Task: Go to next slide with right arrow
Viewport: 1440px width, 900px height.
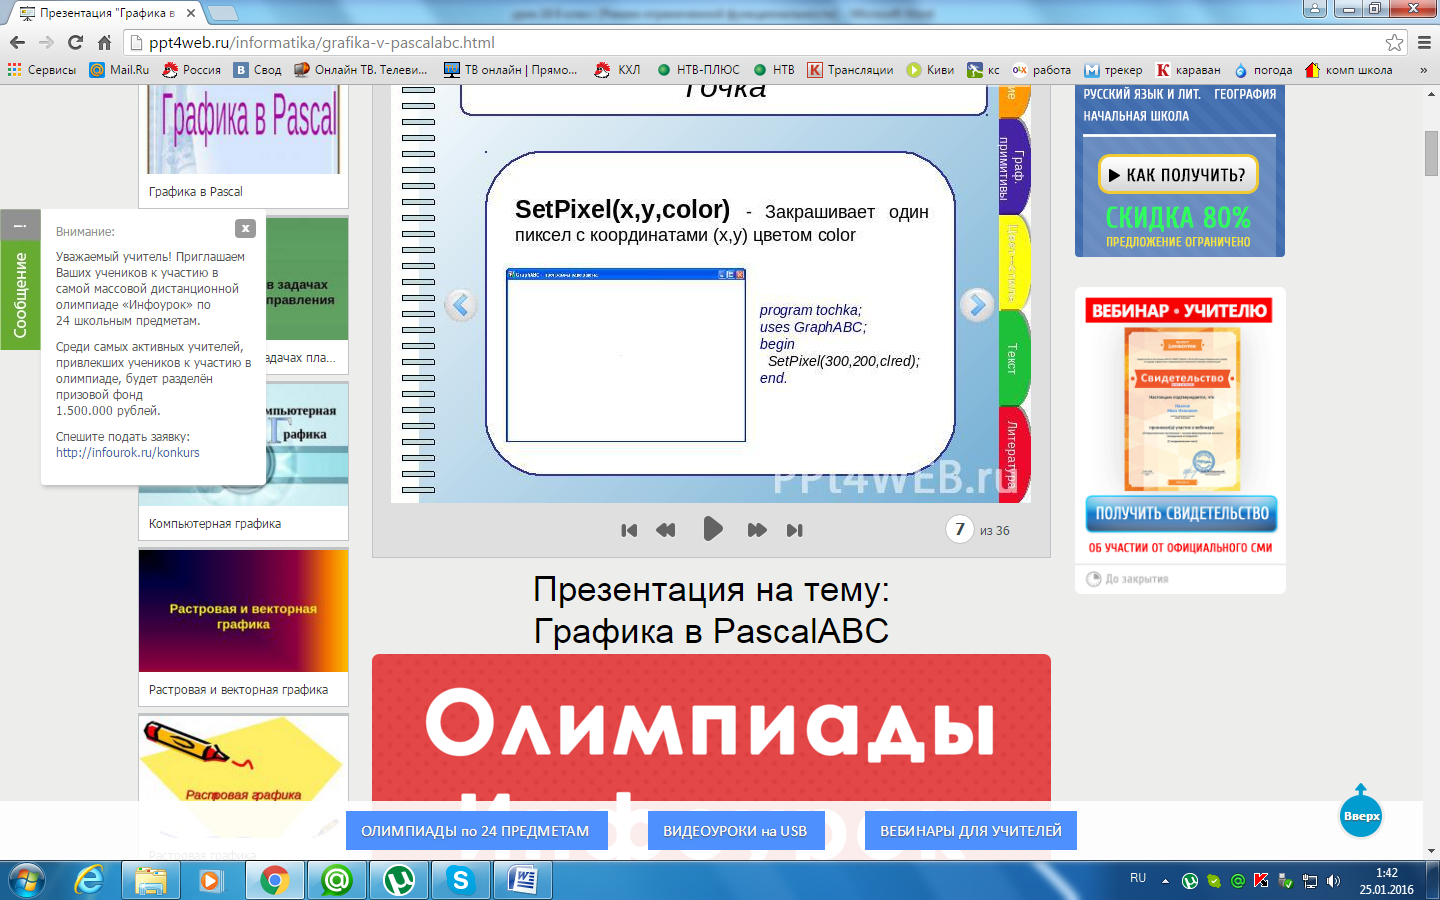Action: coord(977,305)
